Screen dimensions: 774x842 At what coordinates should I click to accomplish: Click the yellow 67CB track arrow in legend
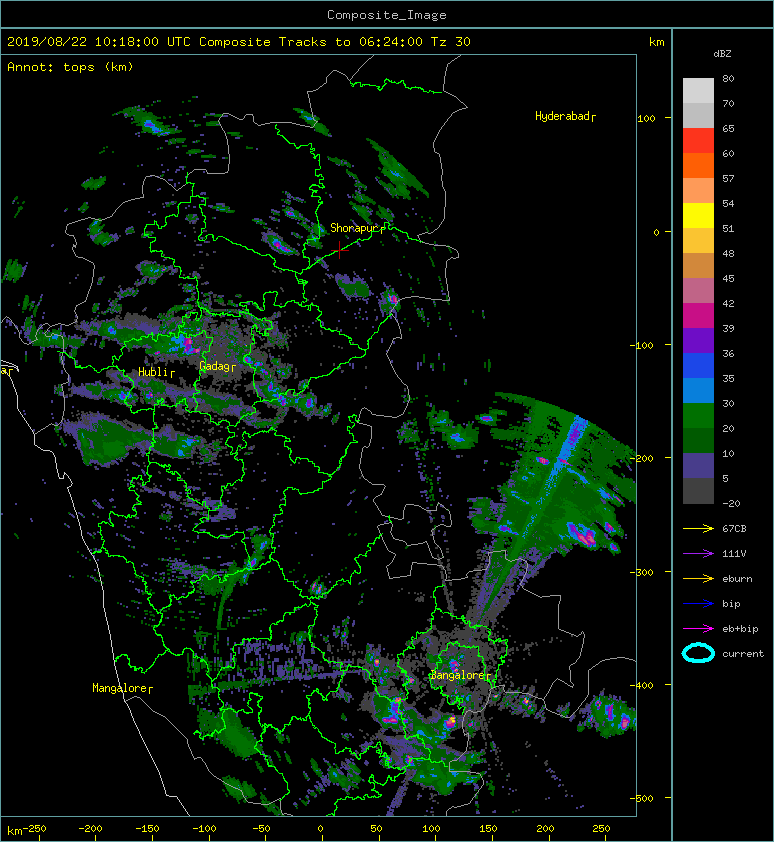click(x=698, y=529)
